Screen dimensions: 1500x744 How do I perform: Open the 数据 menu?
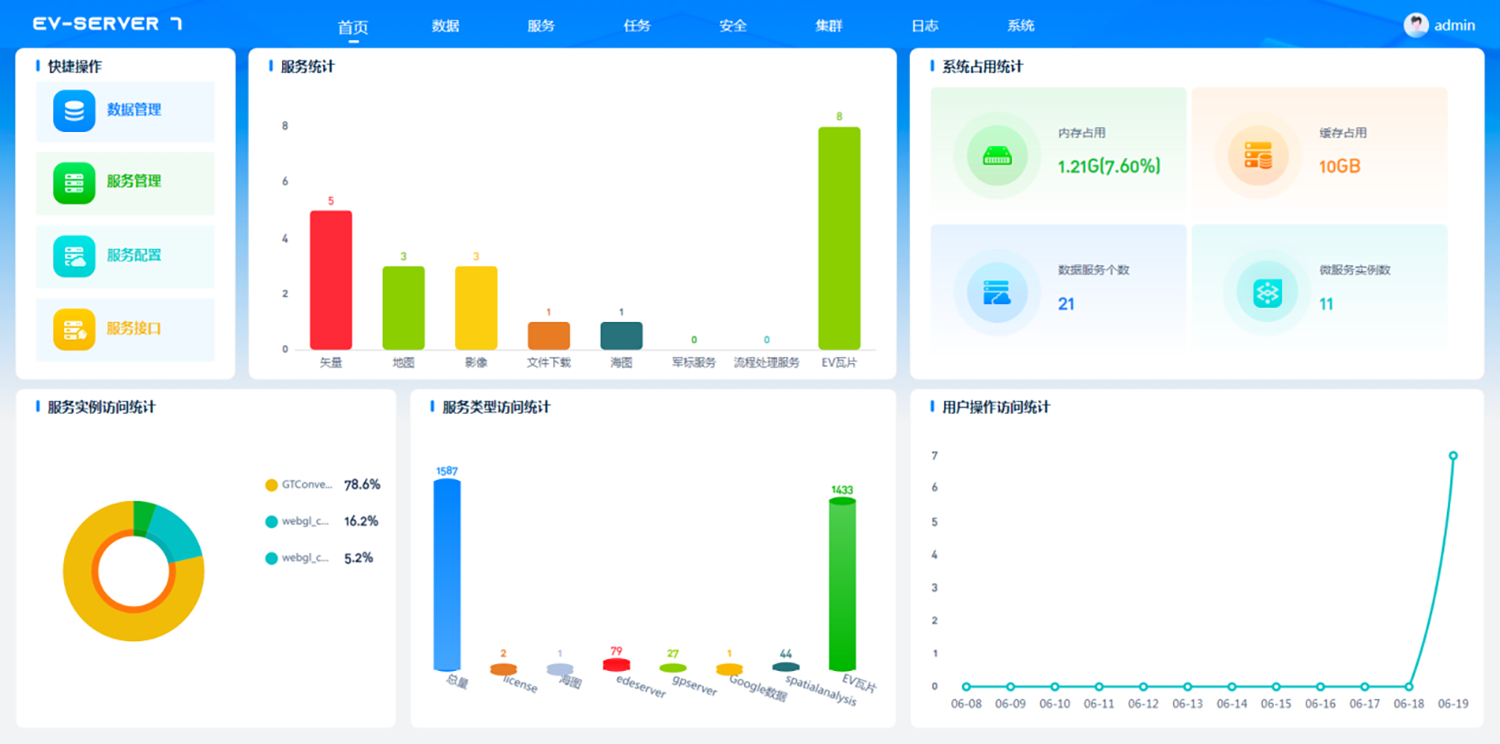pos(446,26)
